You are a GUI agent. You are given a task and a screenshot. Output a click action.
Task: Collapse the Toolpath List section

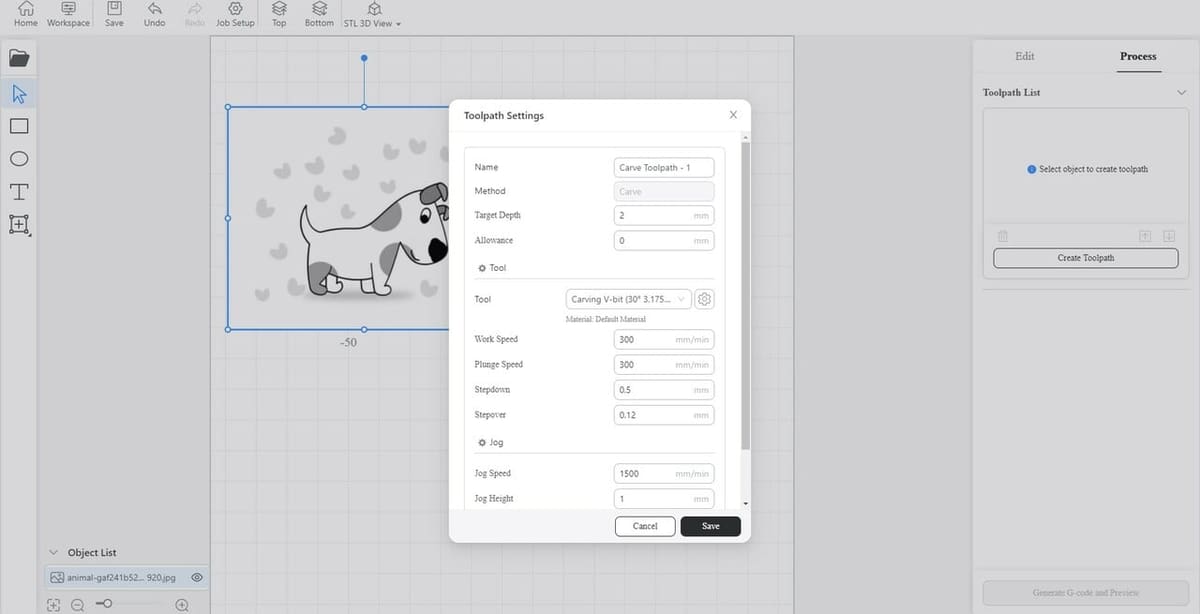click(1182, 92)
